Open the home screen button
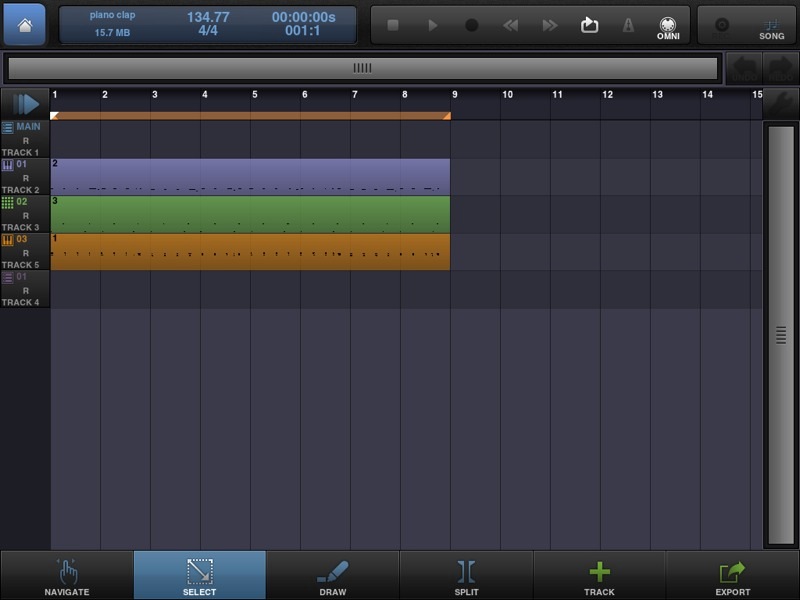The width and height of the screenshot is (800, 600). tap(24, 24)
